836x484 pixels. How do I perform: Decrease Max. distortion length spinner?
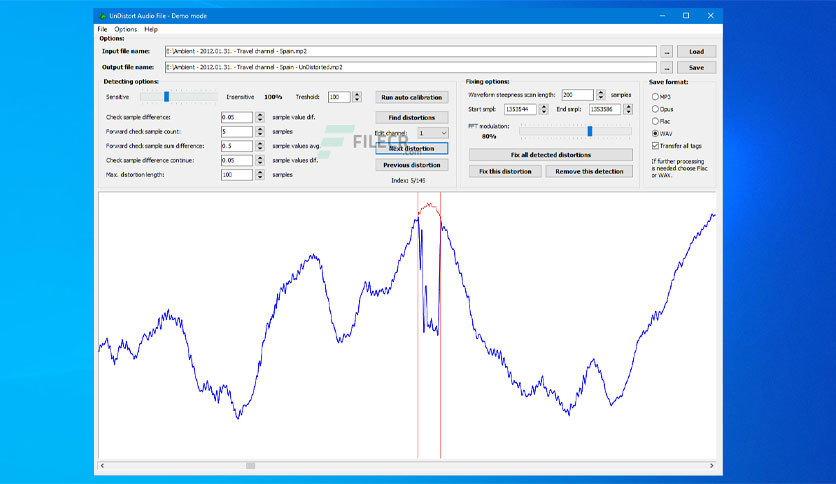point(260,178)
